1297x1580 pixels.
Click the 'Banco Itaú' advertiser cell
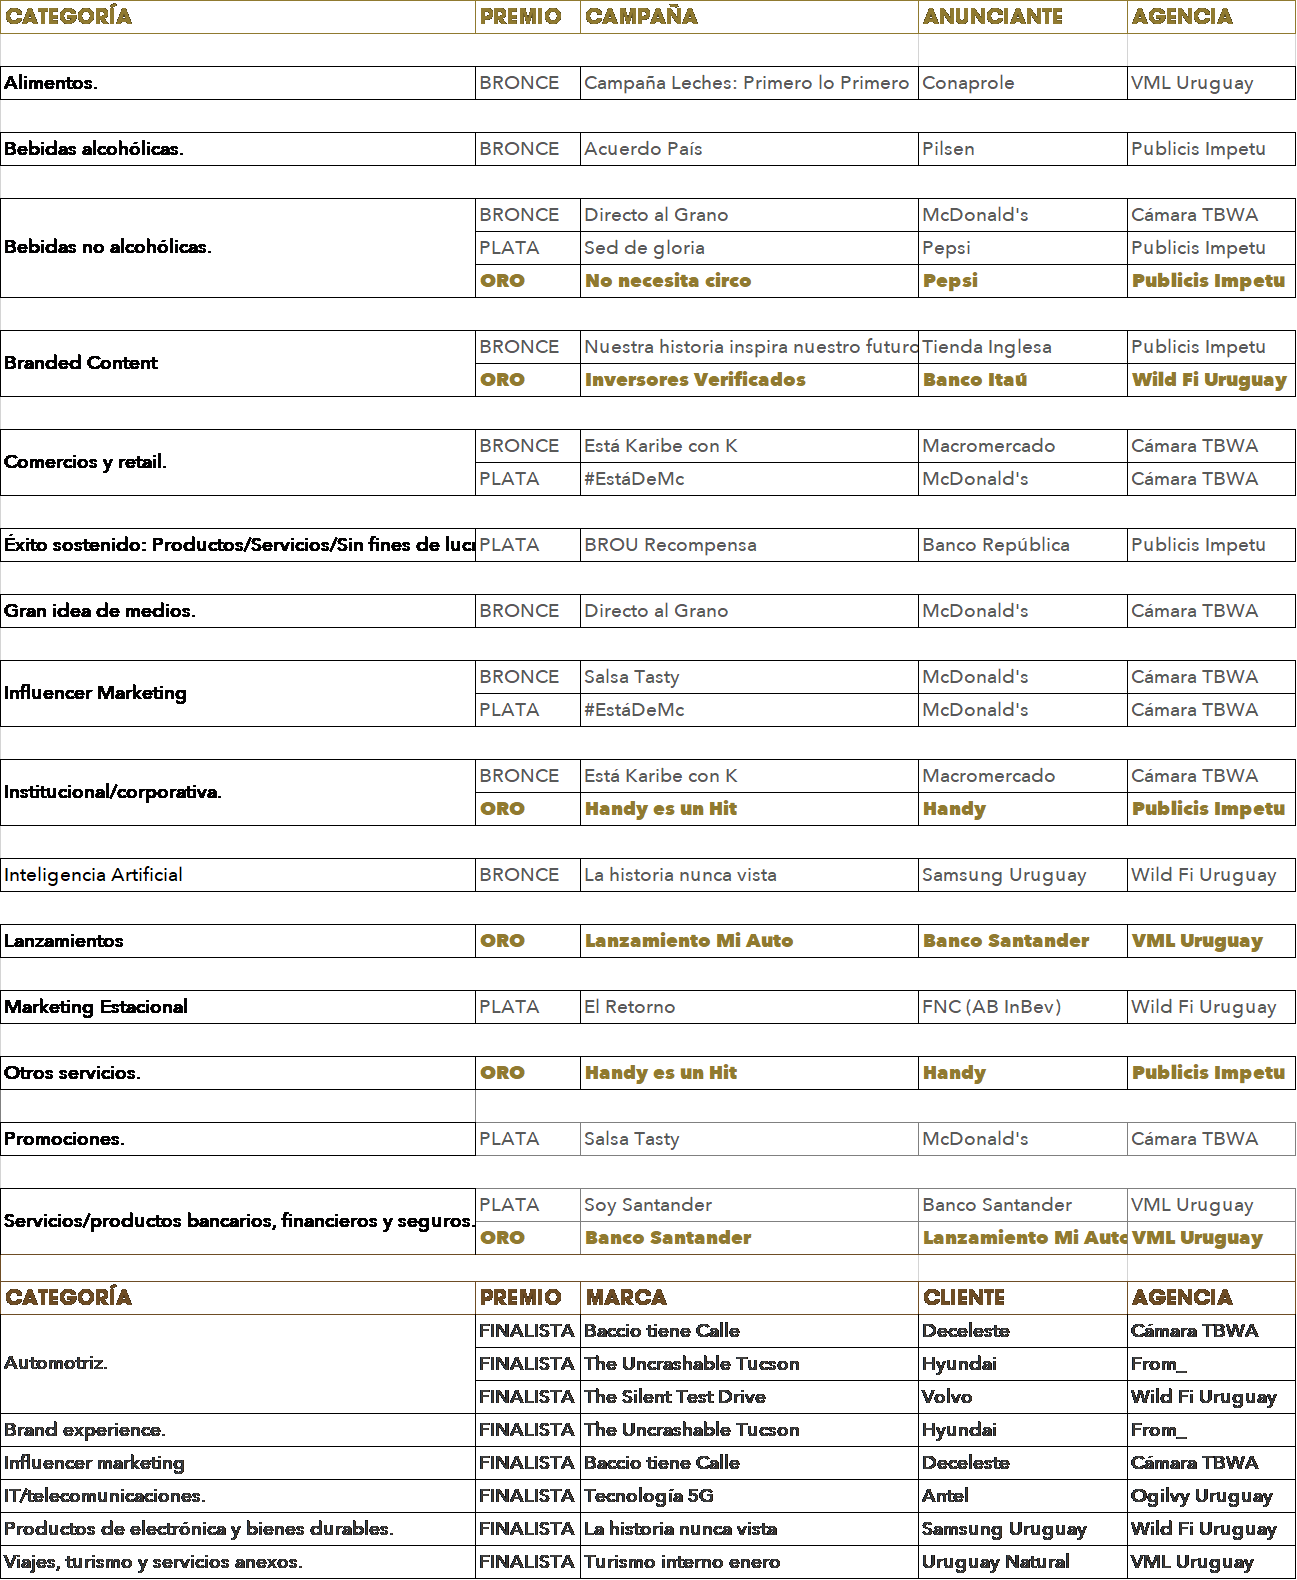[1022, 380]
